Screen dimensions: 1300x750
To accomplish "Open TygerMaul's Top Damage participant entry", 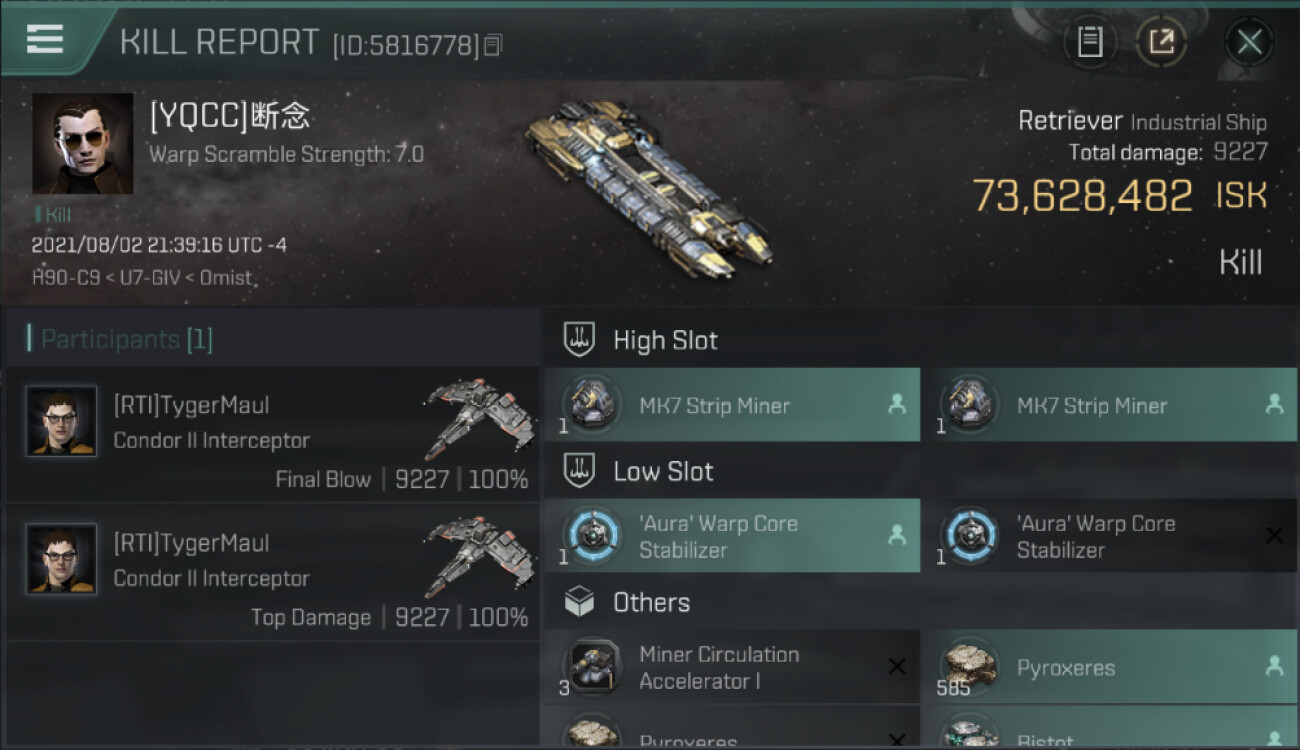I will click(273, 573).
